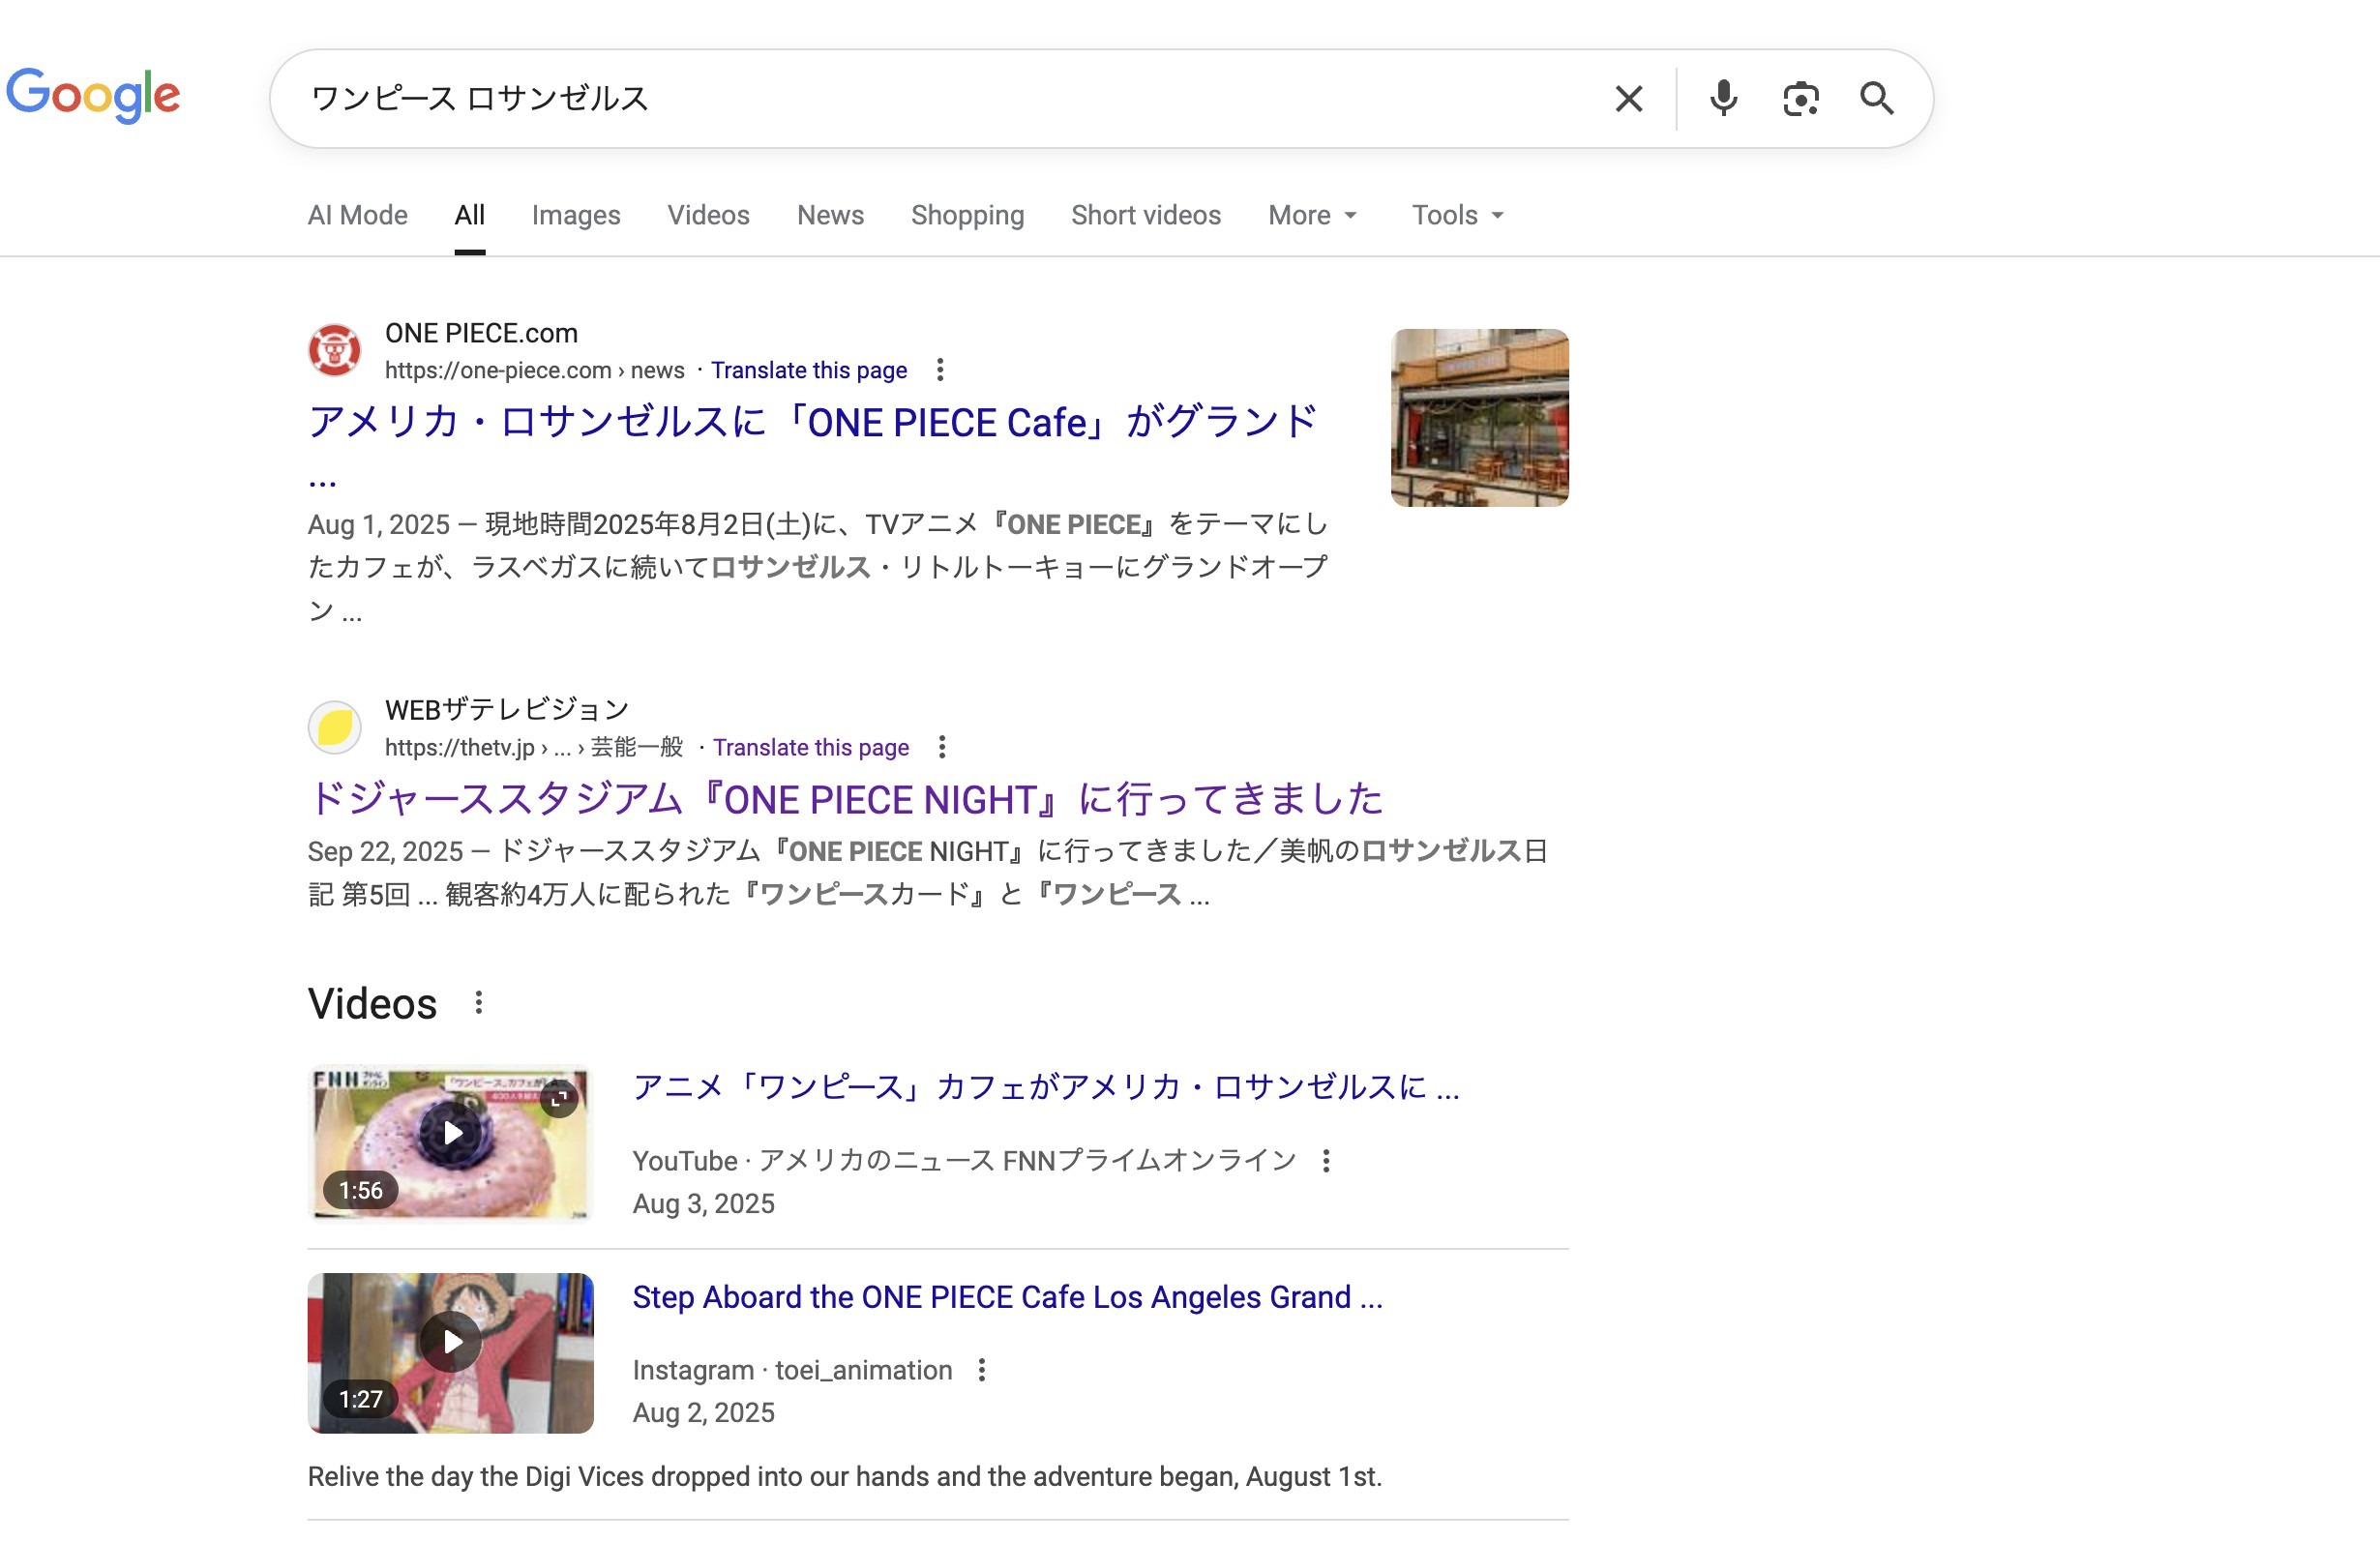Switch to the Images tab
This screenshot has height=1542, width=2380.
coord(576,215)
